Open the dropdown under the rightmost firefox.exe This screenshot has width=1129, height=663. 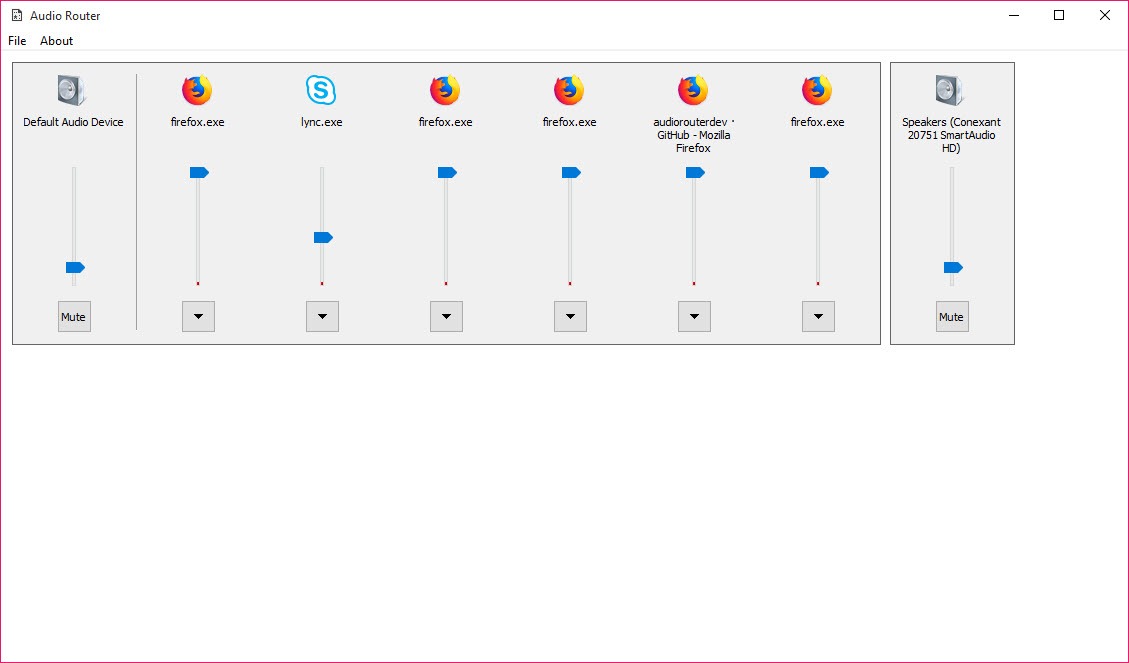818,317
